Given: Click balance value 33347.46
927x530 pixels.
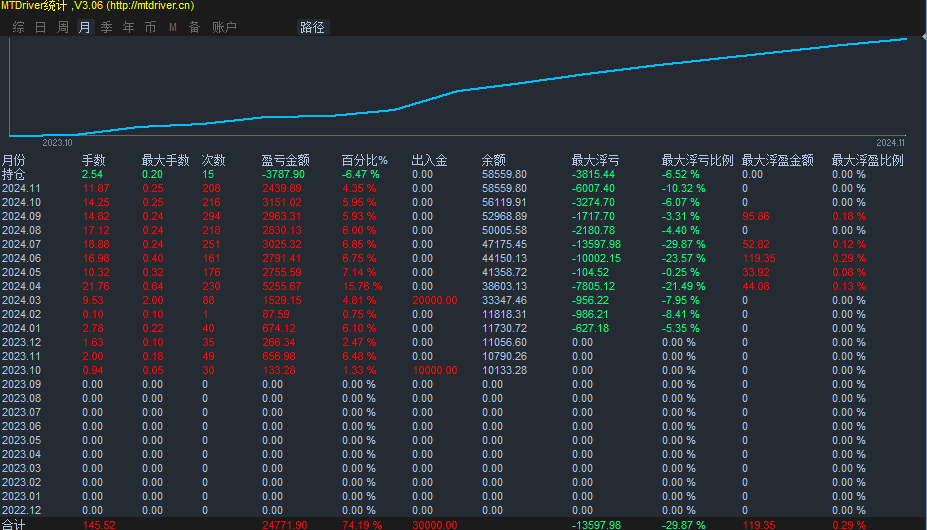Looking at the screenshot, I should [x=504, y=300].
